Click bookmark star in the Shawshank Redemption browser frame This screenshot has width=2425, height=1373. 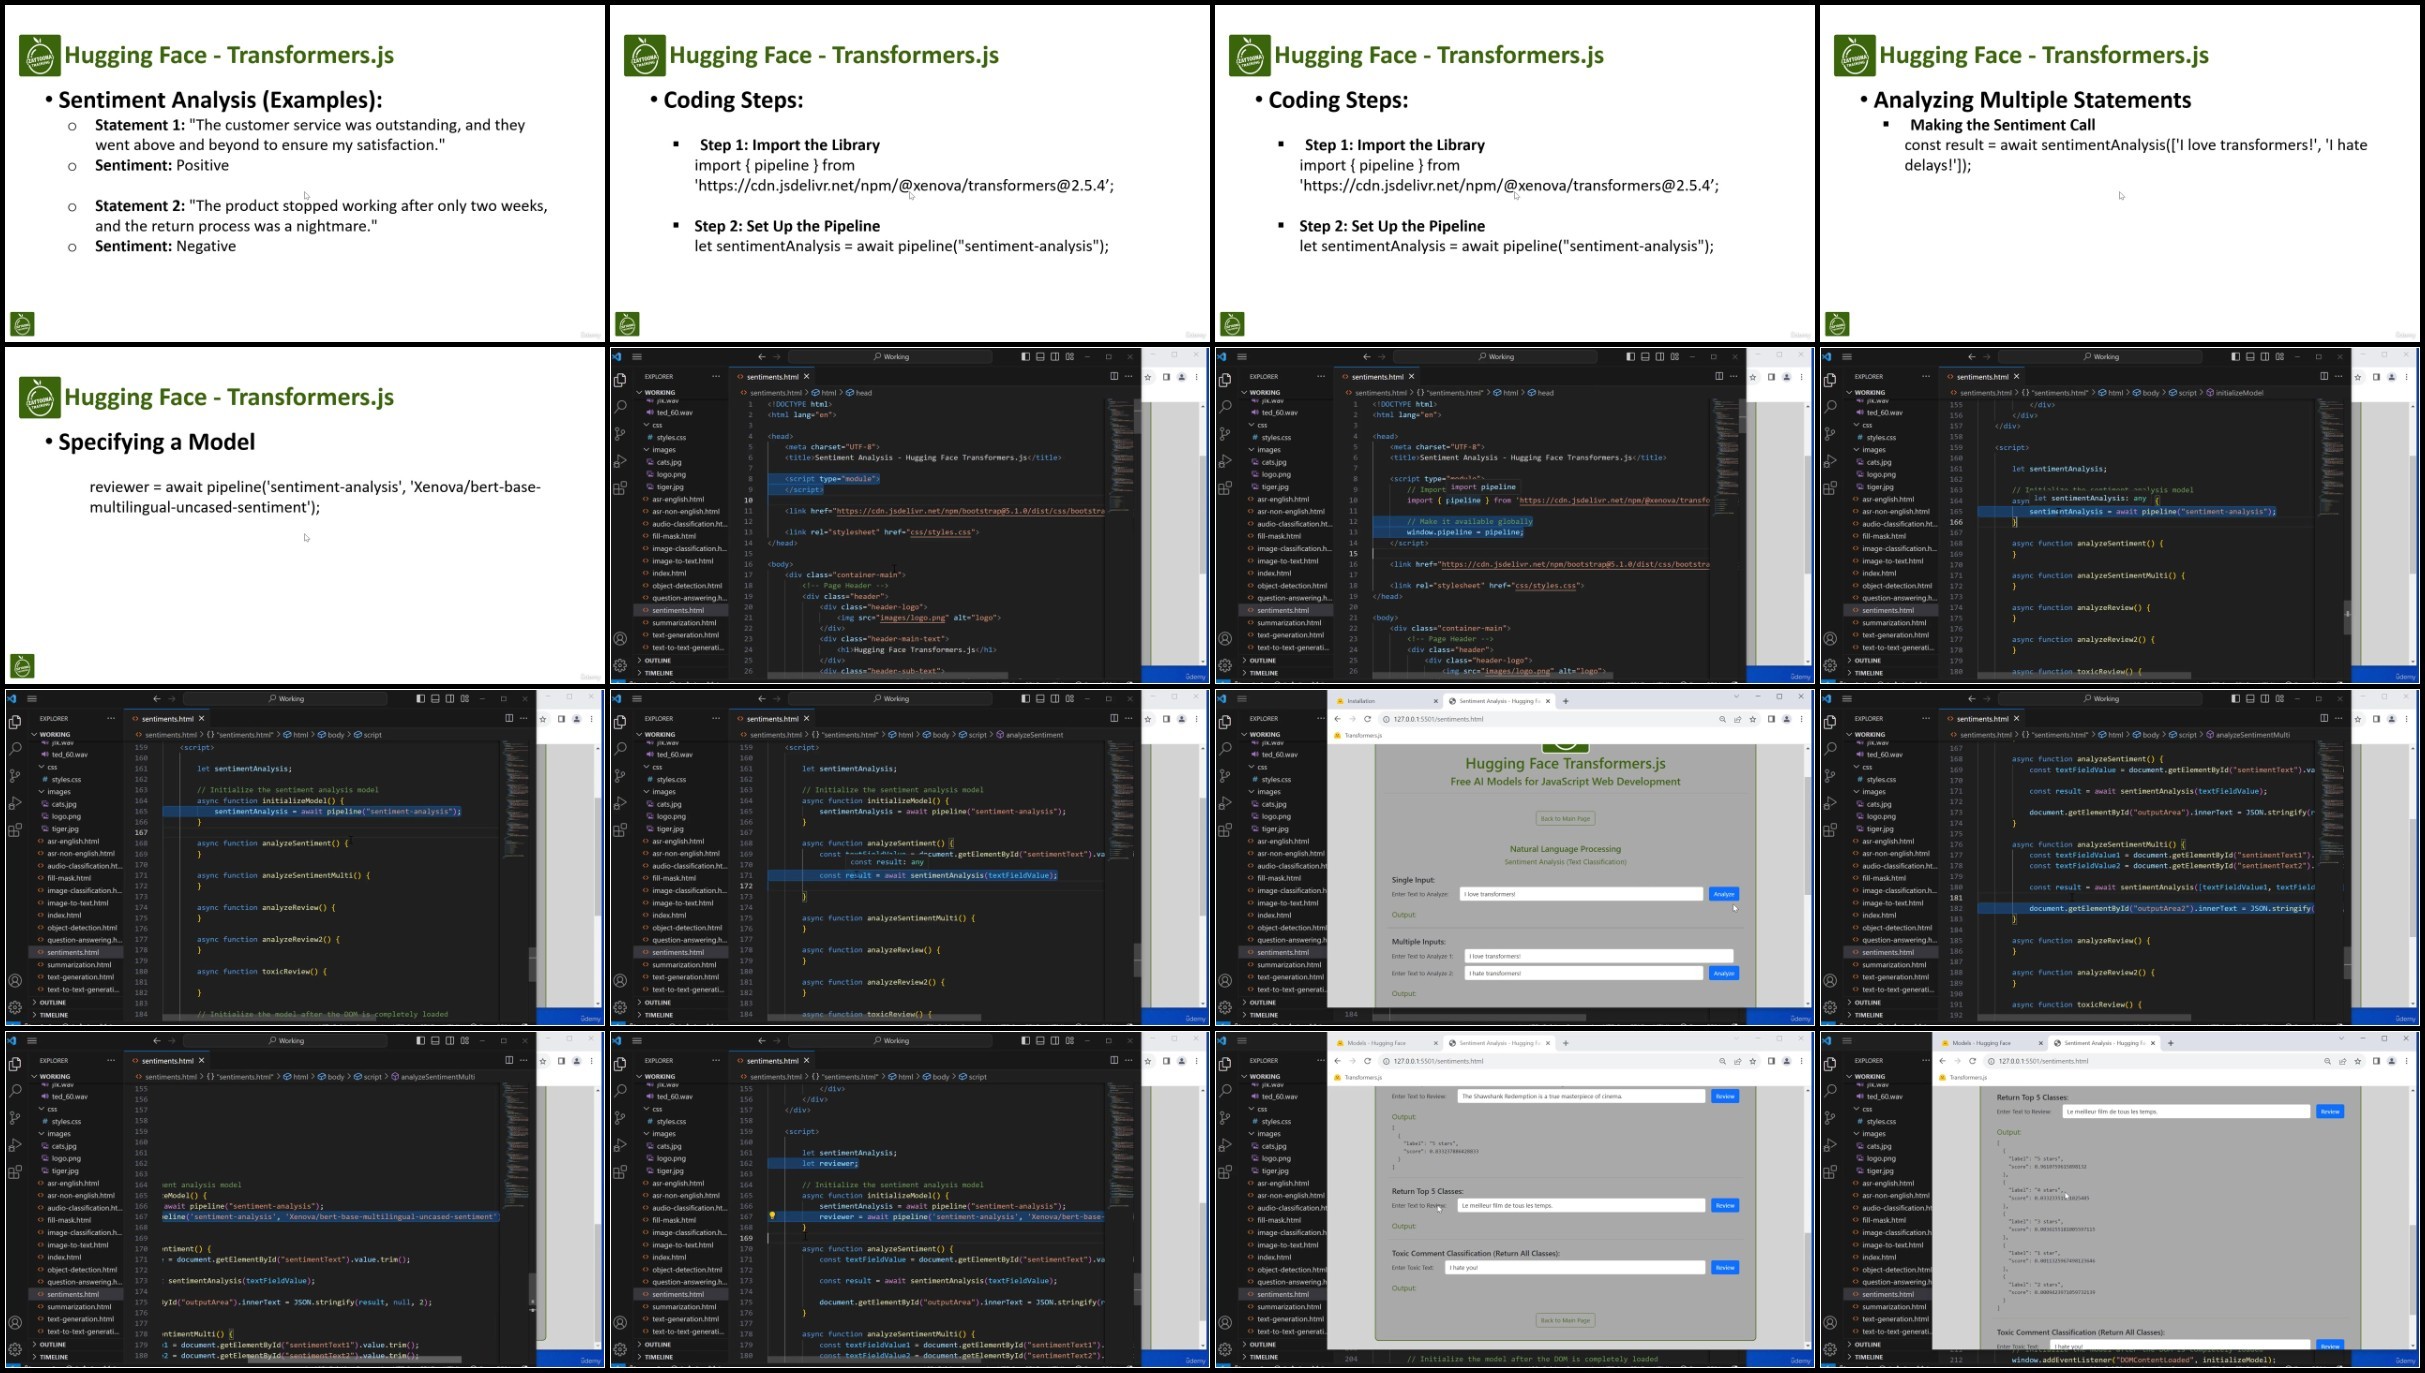(x=1752, y=1061)
